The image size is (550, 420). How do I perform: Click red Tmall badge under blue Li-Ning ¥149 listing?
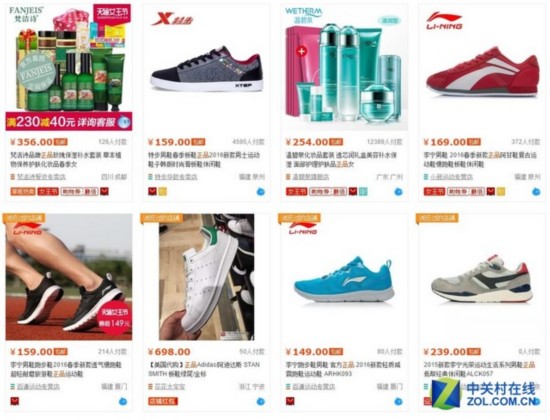click(x=290, y=401)
